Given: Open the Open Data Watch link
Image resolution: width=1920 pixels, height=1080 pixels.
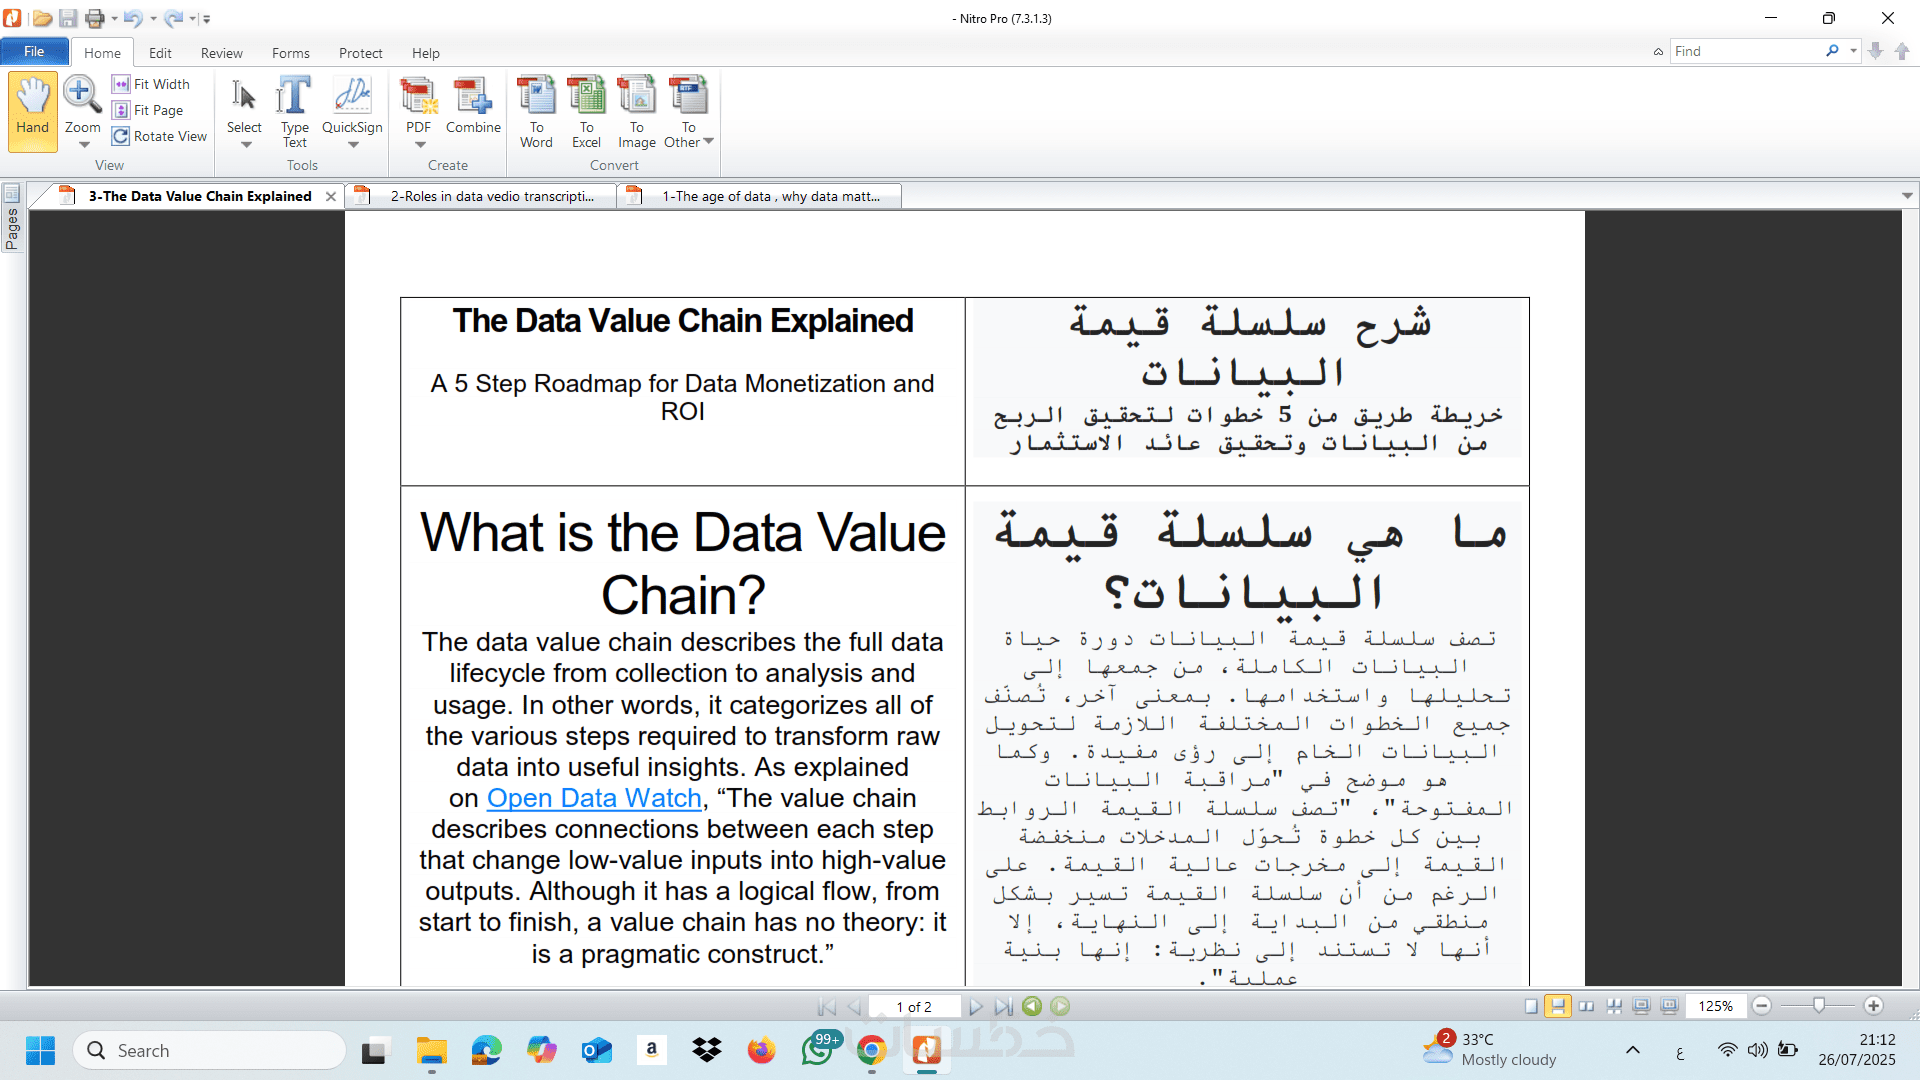Looking at the screenshot, I should click(x=594, y=798).
